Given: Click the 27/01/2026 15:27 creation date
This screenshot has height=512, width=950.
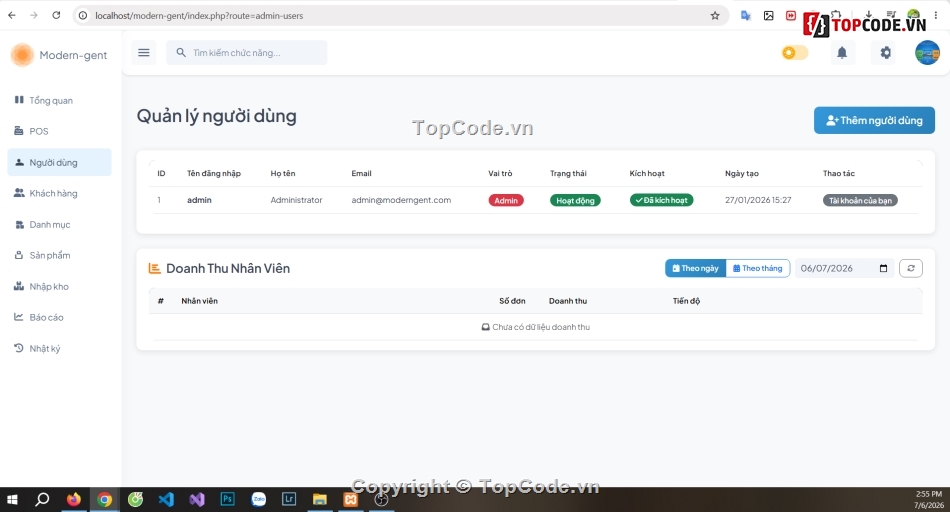Looking at the screenshot, I should 758,200.
